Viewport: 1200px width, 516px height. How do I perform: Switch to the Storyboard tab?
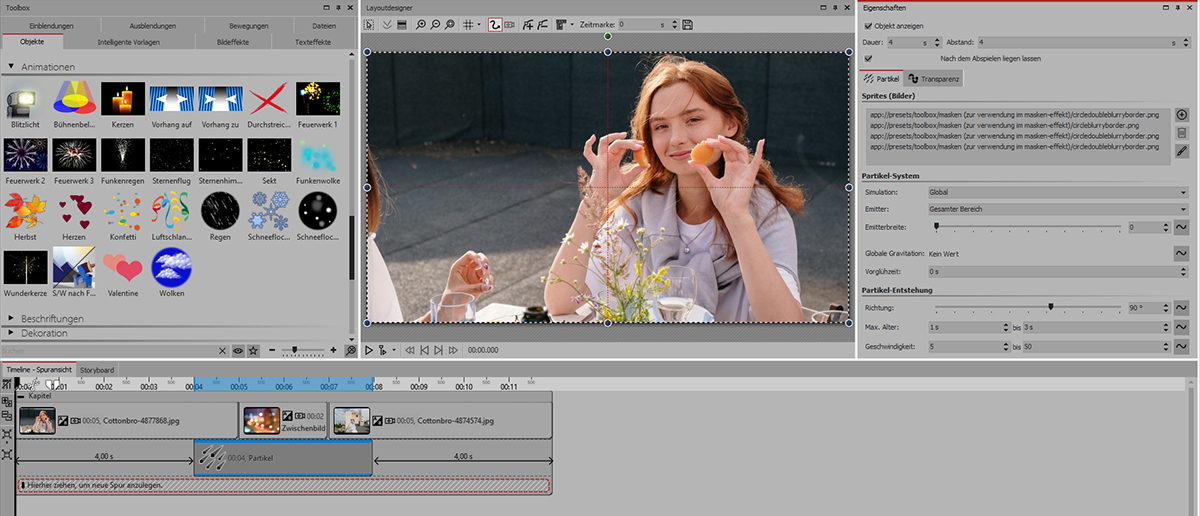pos(97,370)
